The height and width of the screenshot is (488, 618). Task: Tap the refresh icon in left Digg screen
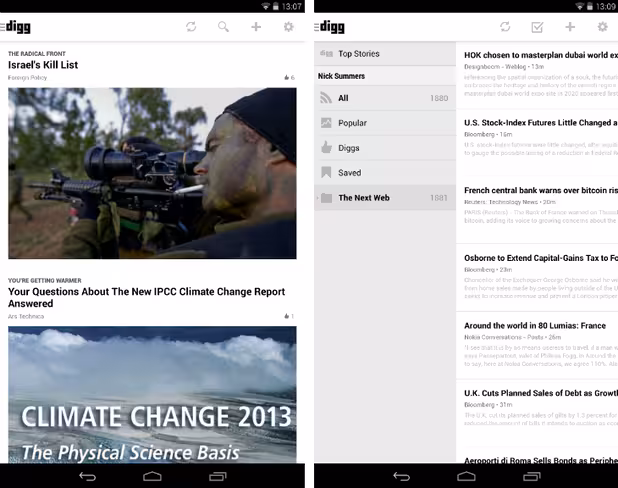click(x=191, y=27)
